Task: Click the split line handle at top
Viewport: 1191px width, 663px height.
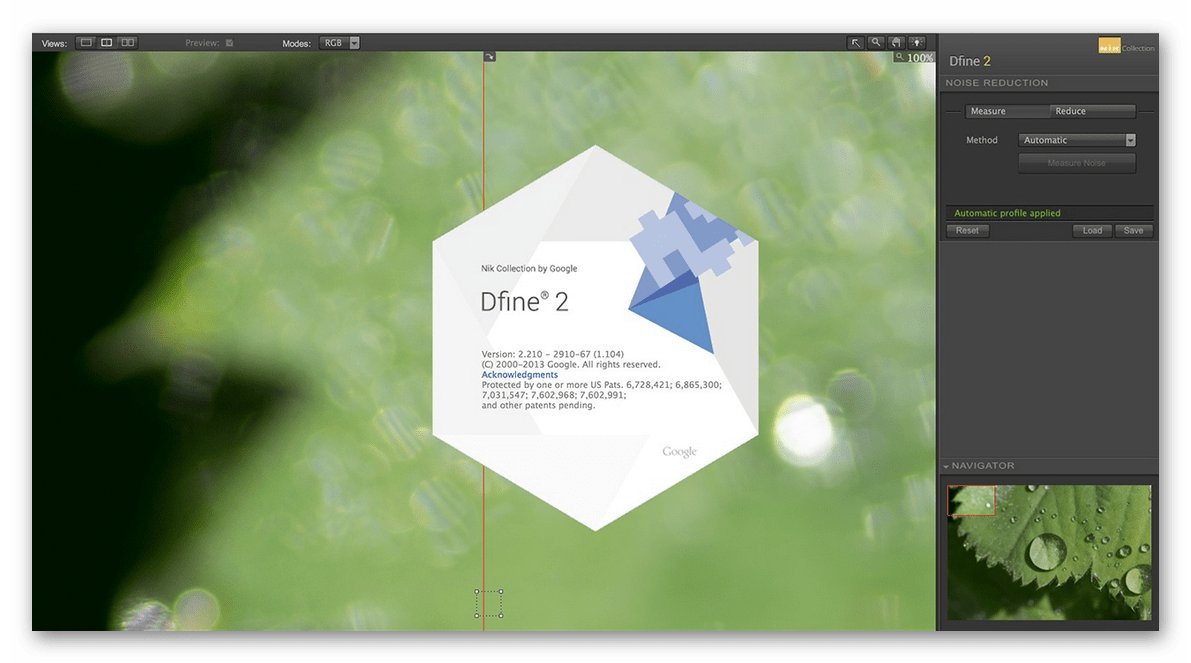Action: coord(489,57)
